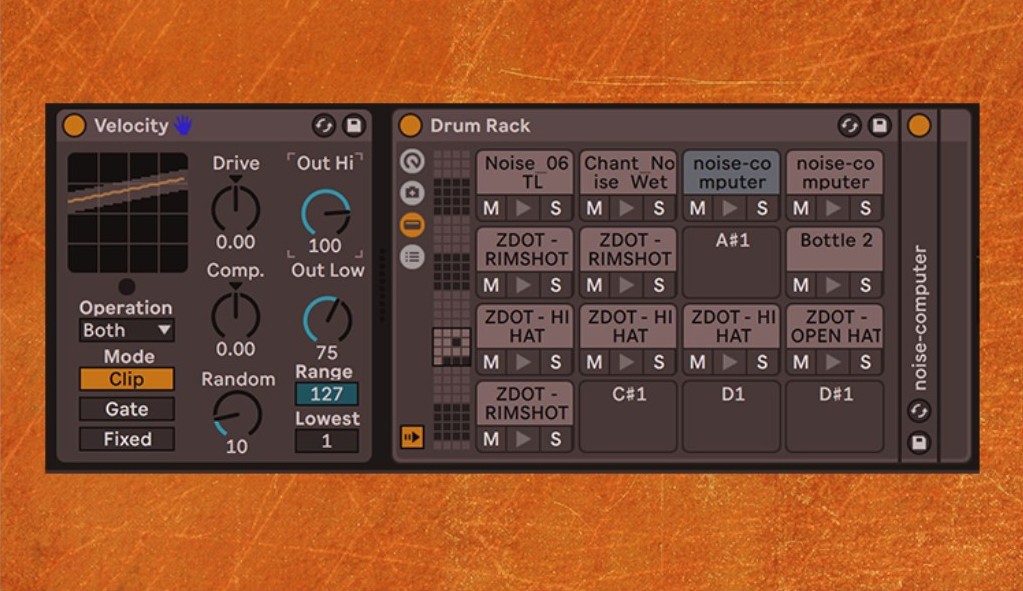Toggle the Drum Rack device activator
Image resolution: width=1023 pixels, height=591 pixels.
[x=410, y=125]
